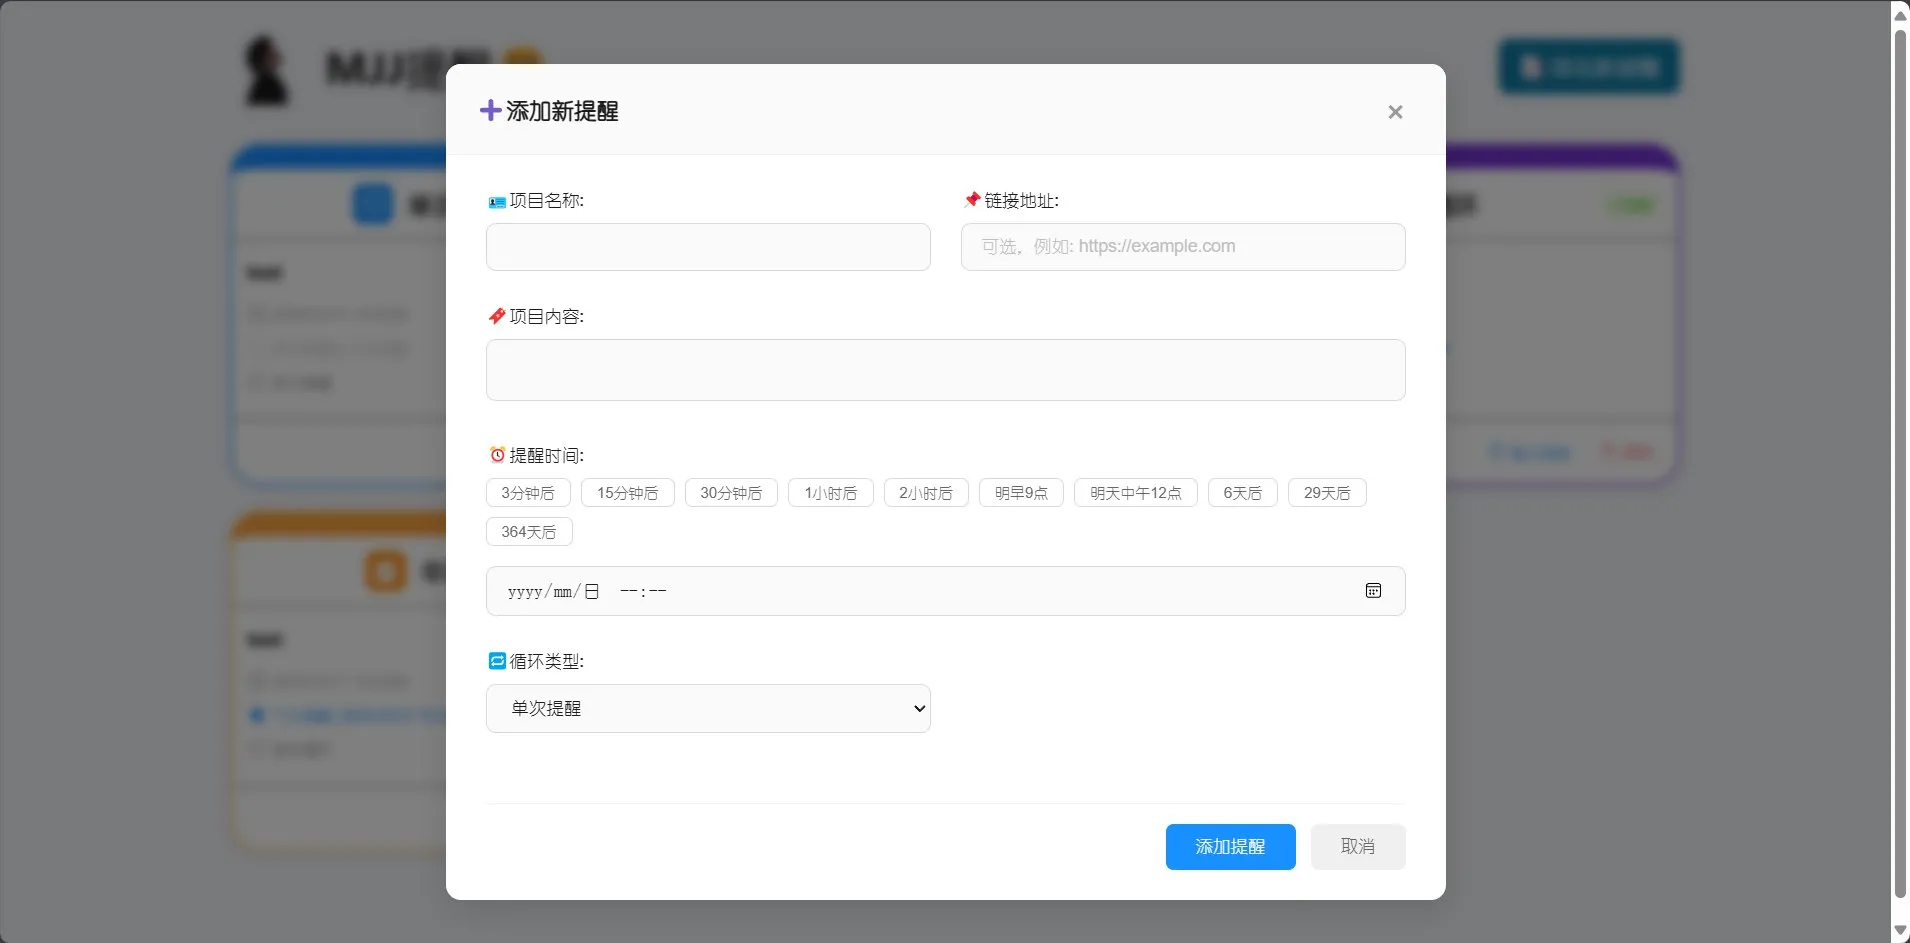Image resolution: width=1910 pixels, height=943 pixels.
Task: Choose the 29天后 preset
Action: point(1327,493)
